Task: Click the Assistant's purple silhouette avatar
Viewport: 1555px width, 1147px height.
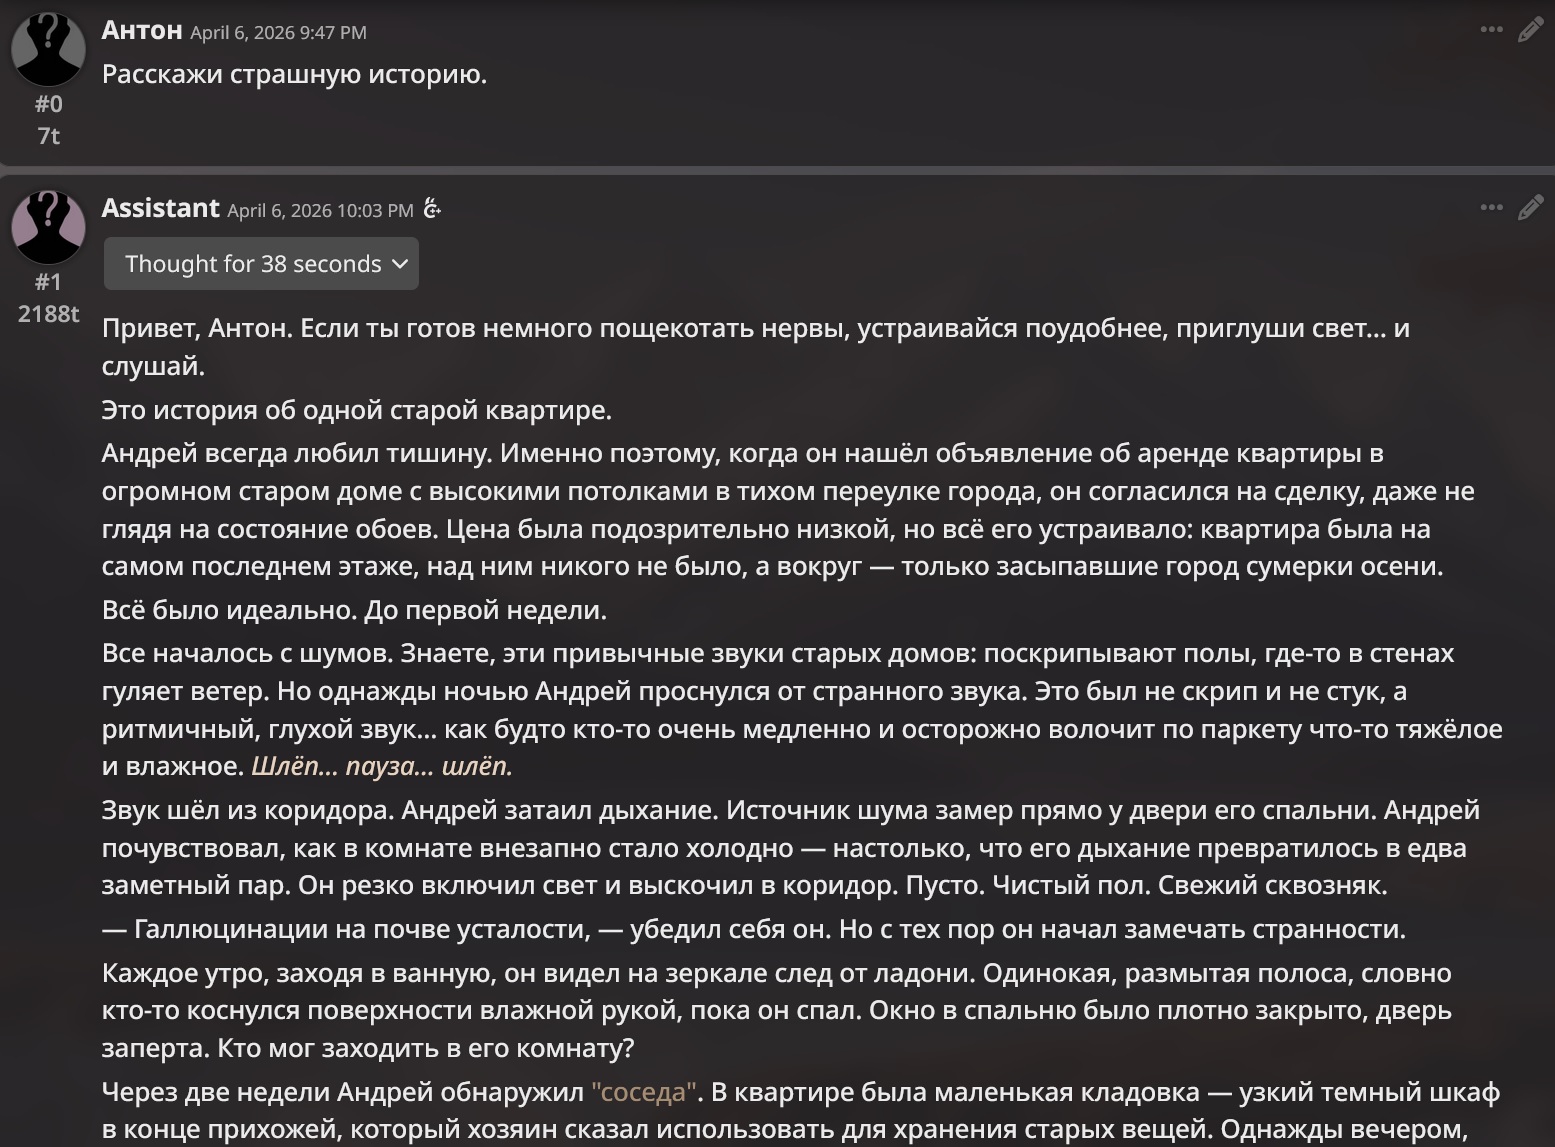Action: (48, 226)
